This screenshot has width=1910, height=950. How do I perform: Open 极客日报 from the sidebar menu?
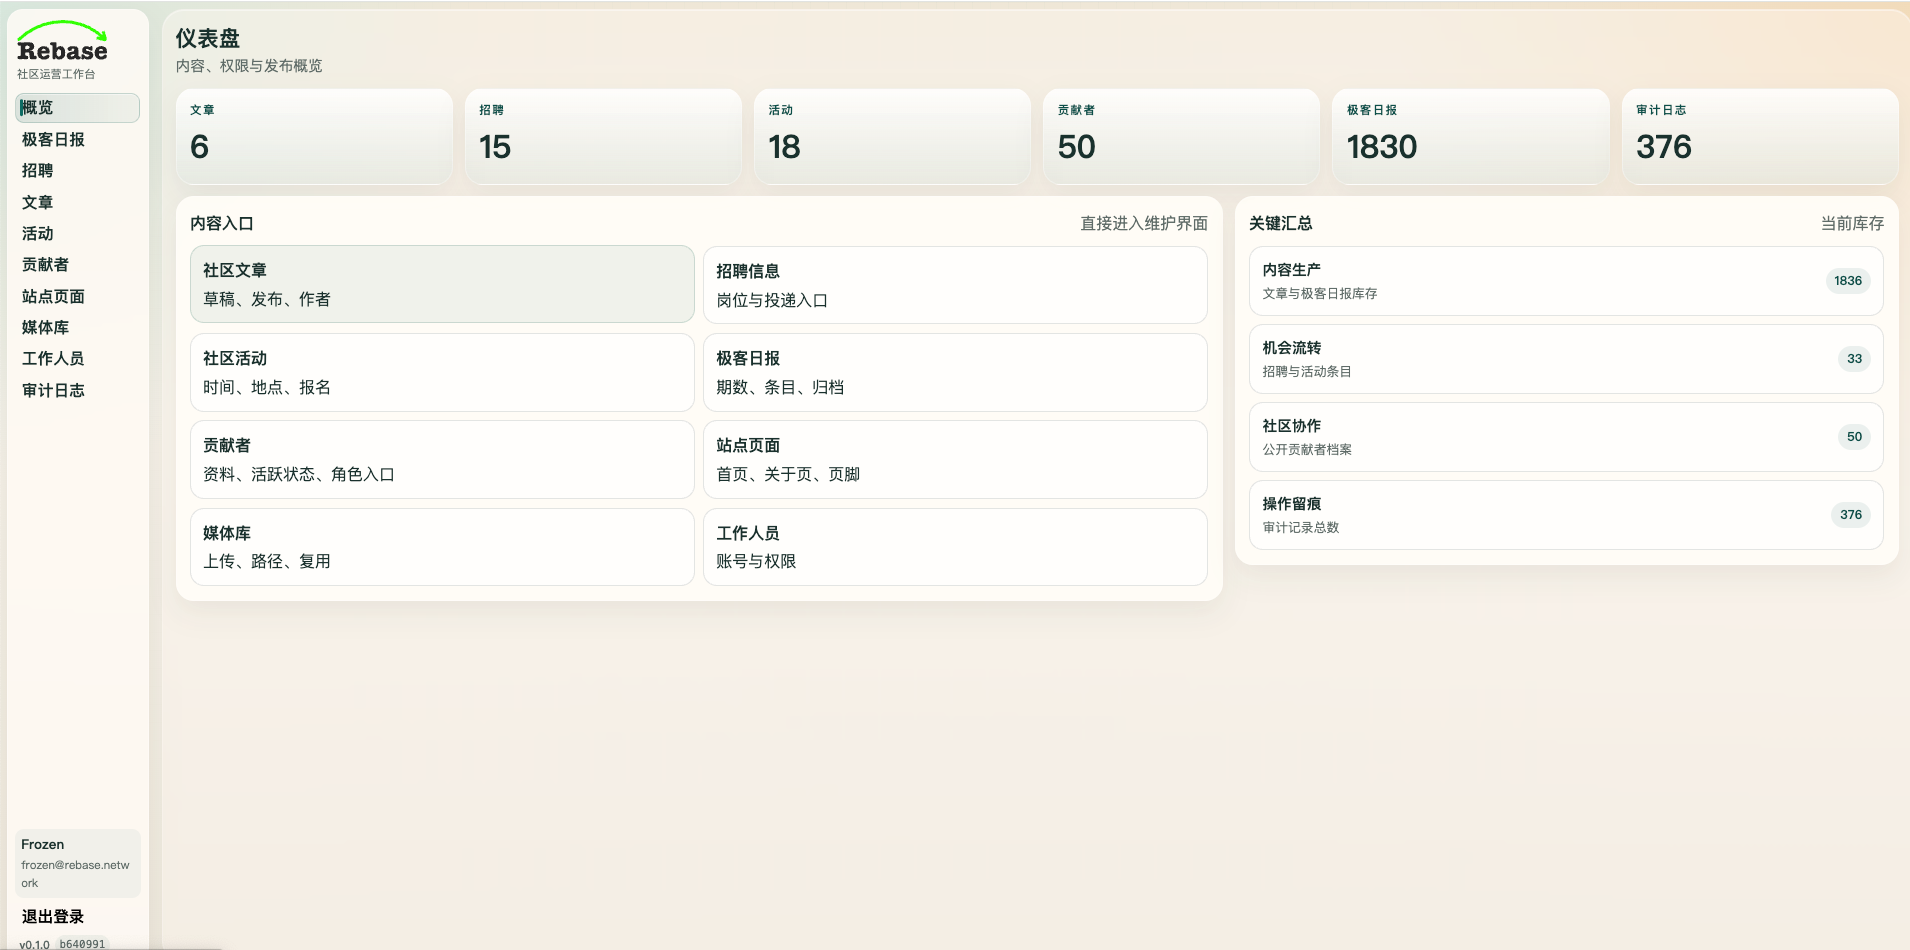pyautogui.click(x=53, y=140)
